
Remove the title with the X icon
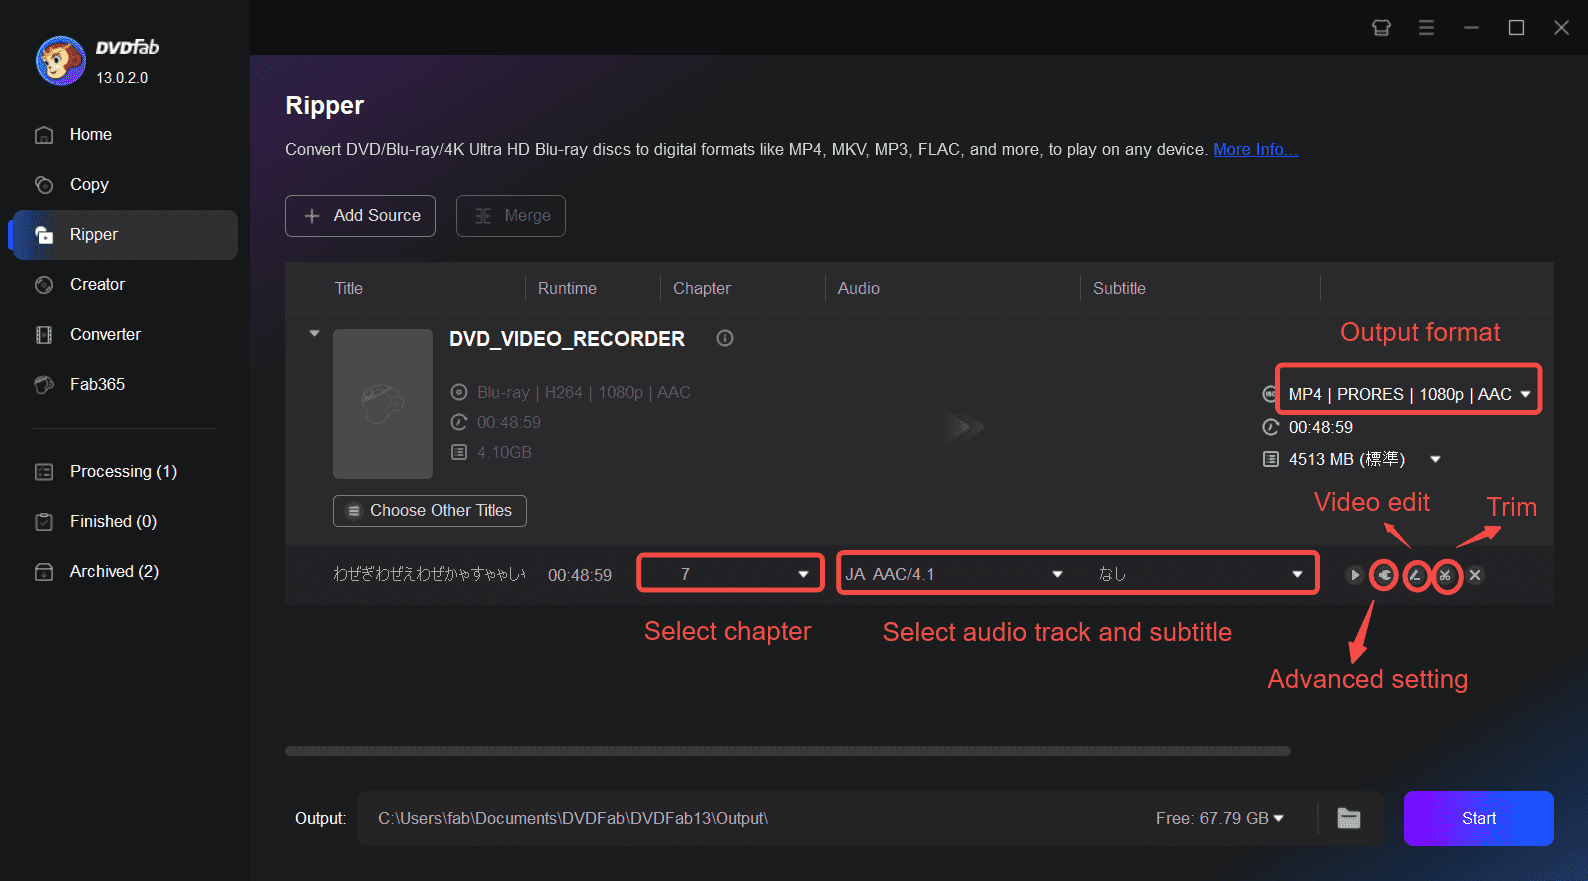[1475, 575]
